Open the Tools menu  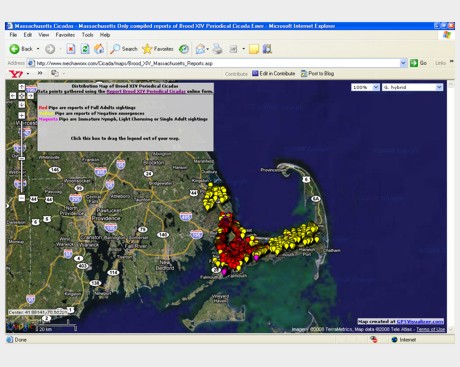(87, 35)
